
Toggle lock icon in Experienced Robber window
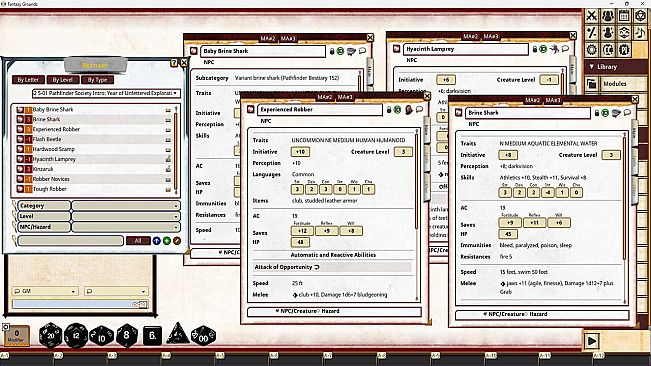(x=389, y=110)
